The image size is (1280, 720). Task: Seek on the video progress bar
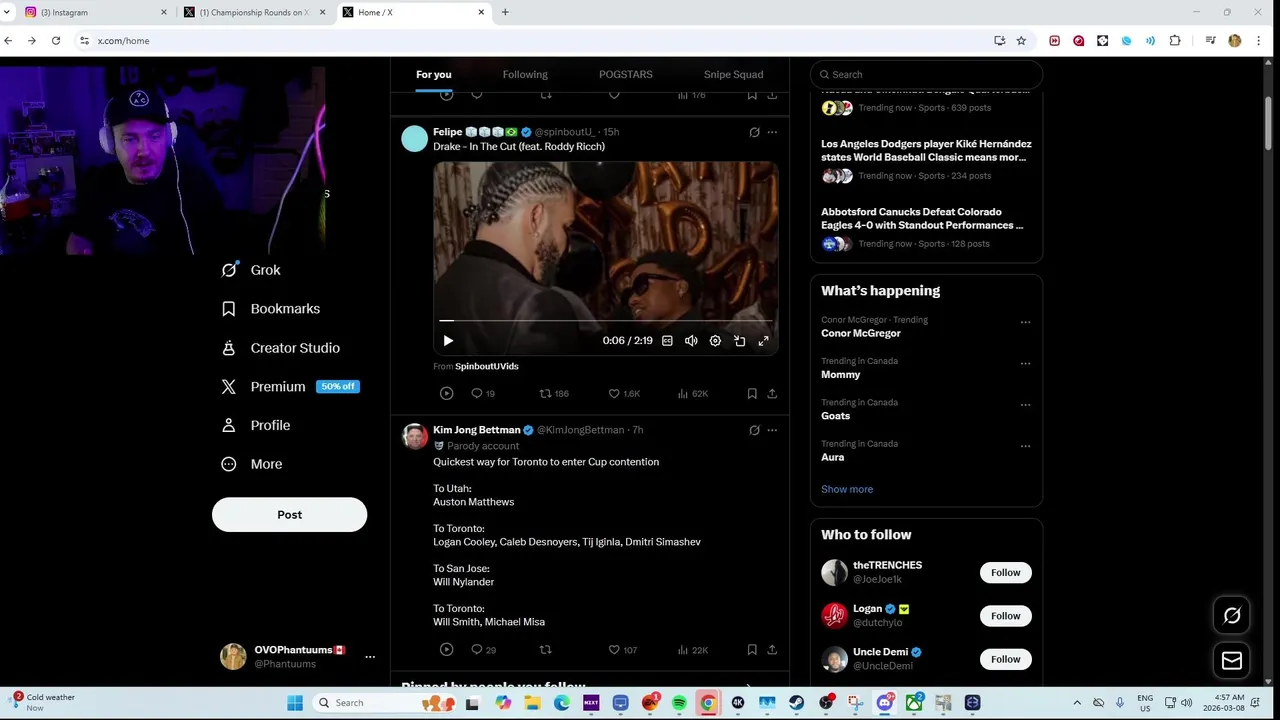point(605,321)
